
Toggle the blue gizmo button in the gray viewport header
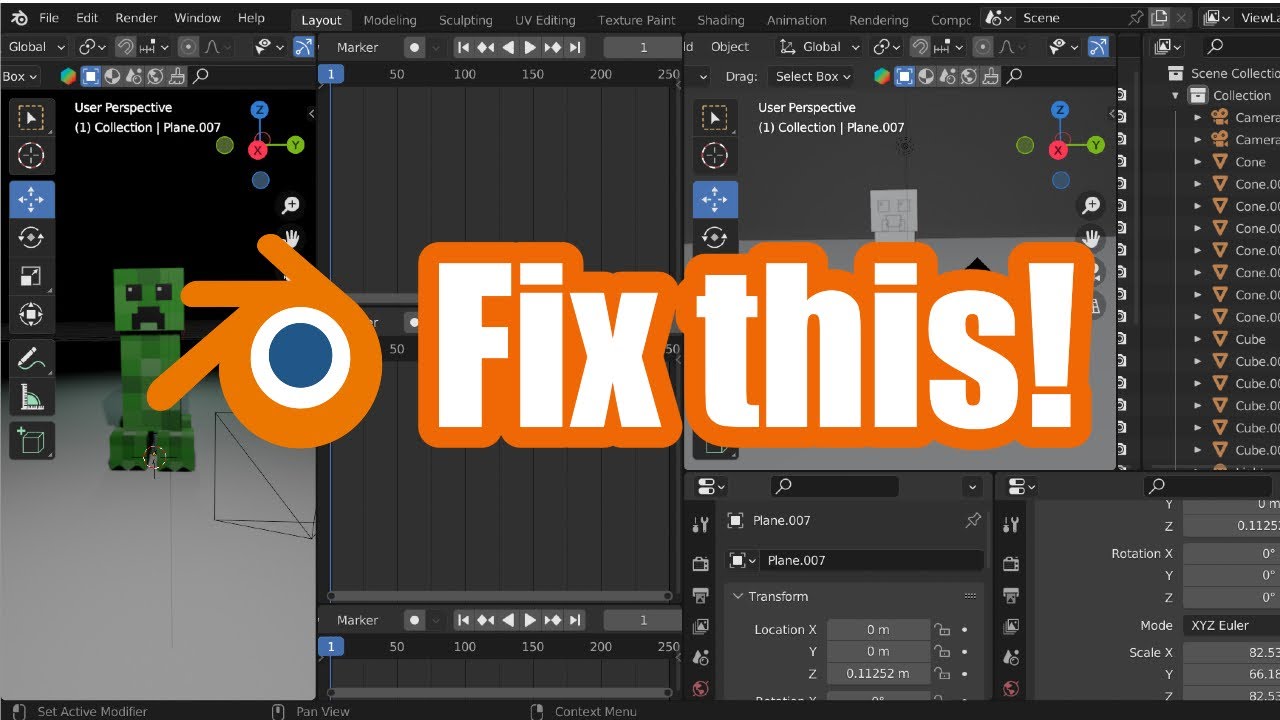pos(1098,47)
